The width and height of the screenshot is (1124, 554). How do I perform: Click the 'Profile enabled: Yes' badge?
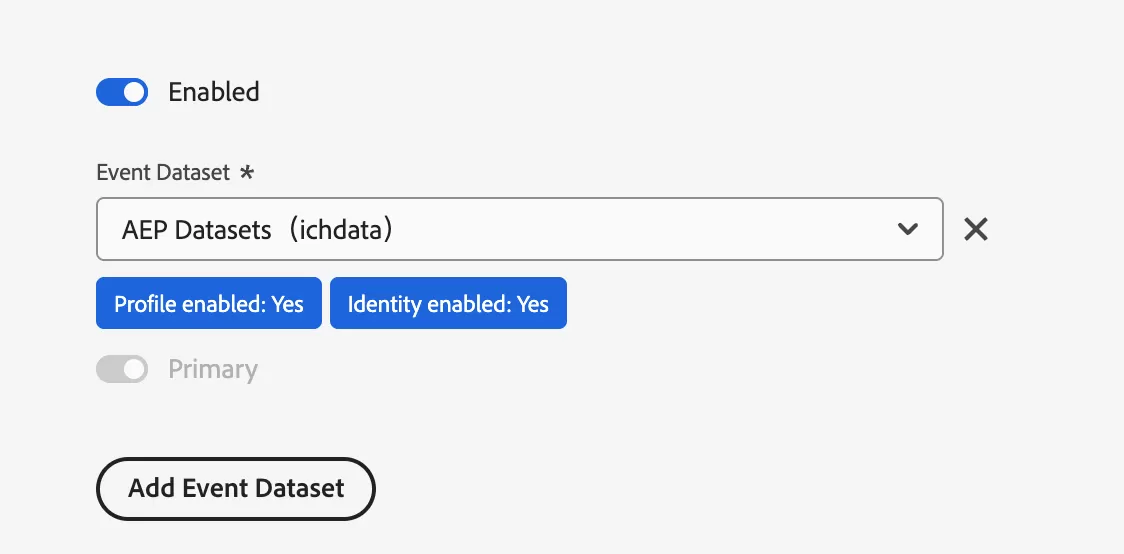click(x=209, y=304)
